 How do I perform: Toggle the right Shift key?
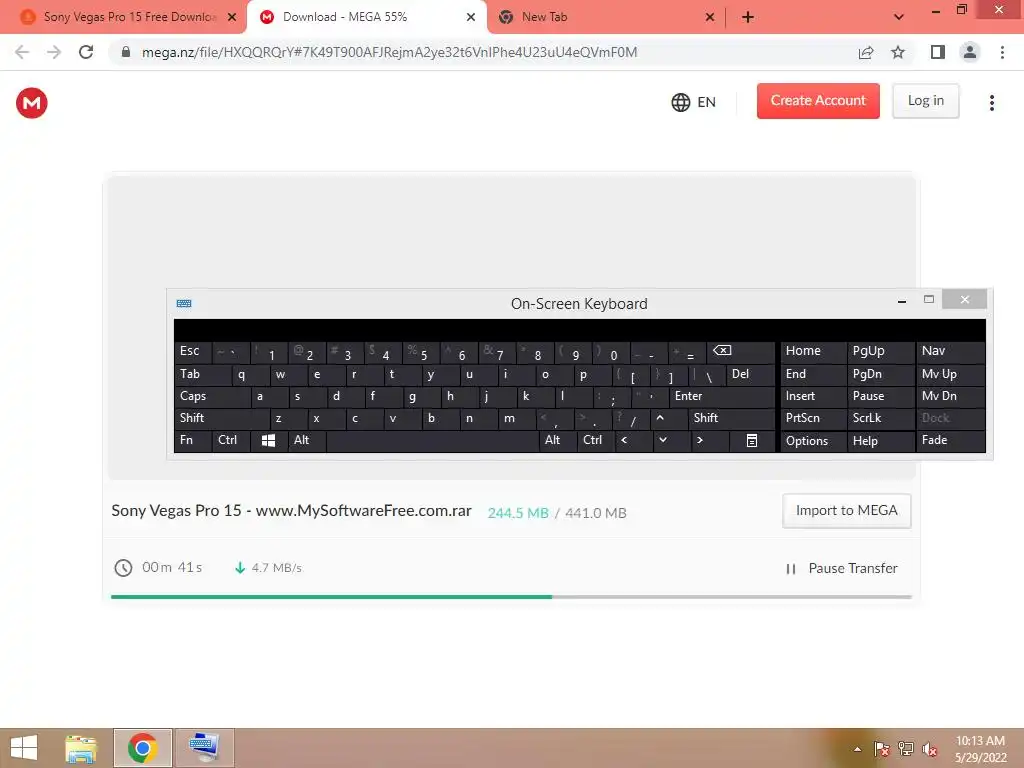click(x=731, y=419)
